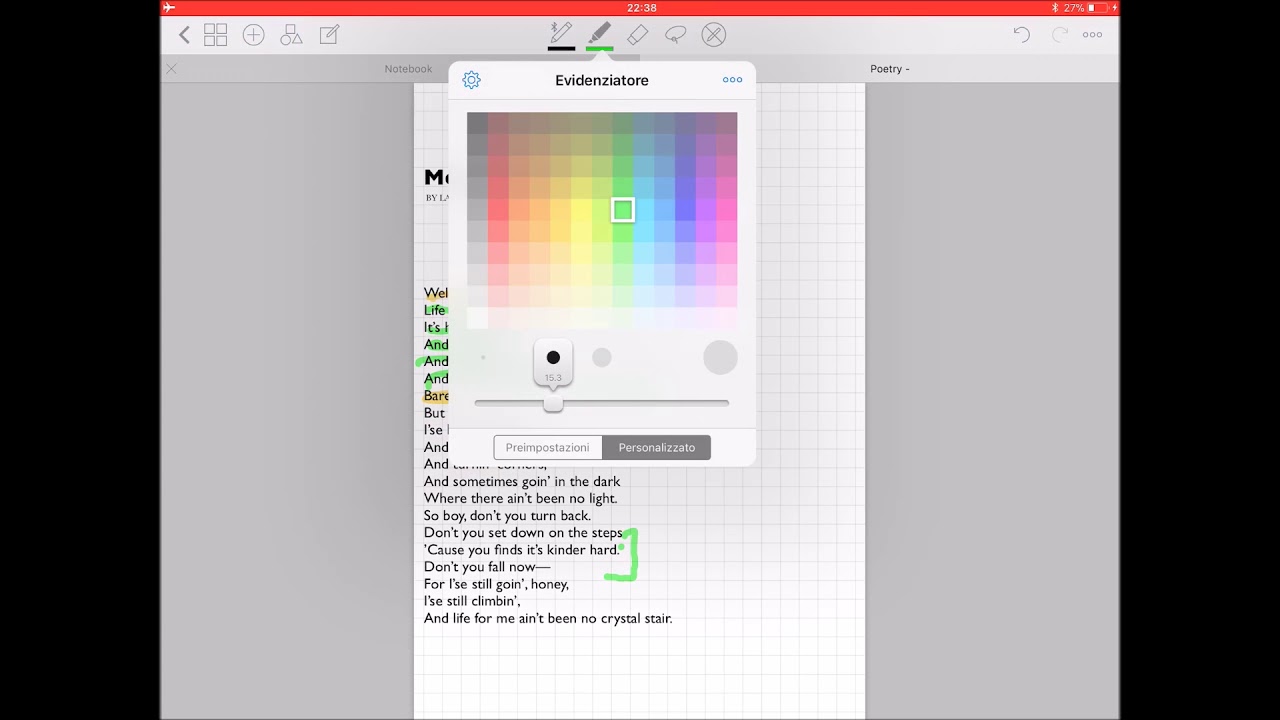Tap the 15.3 thickness value label

pos(553,378)
